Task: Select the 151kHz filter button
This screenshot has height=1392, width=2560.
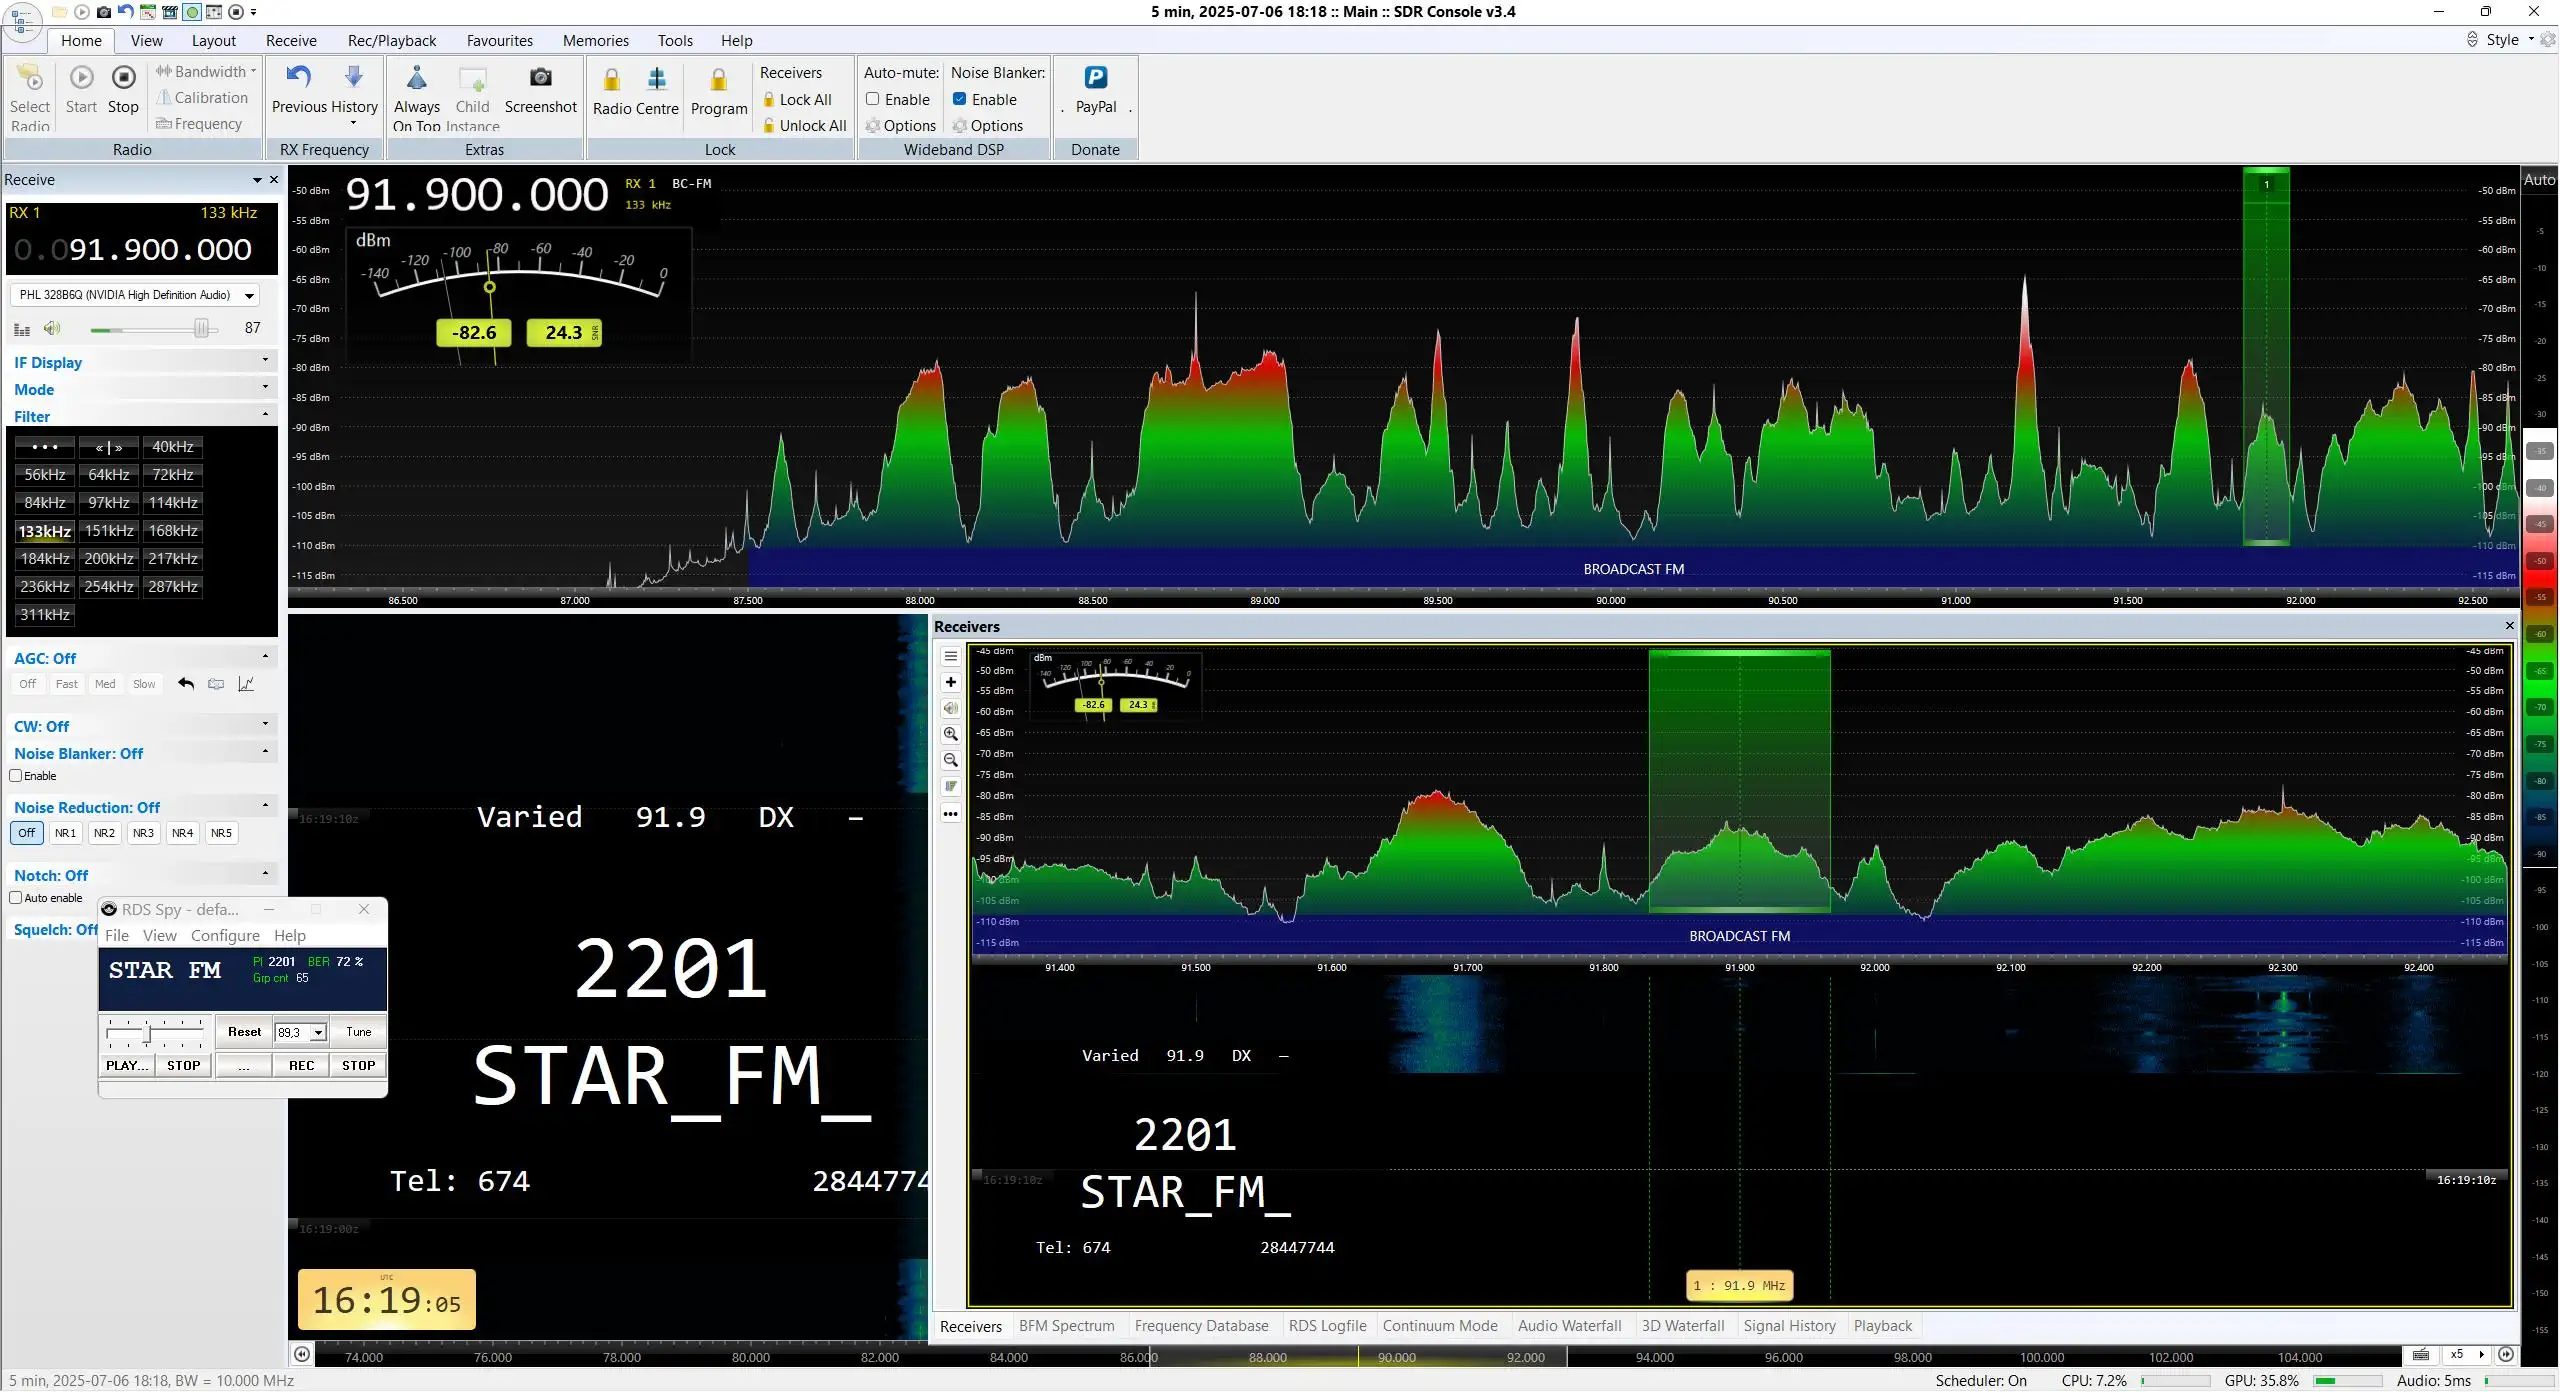Action: [109, 531]
